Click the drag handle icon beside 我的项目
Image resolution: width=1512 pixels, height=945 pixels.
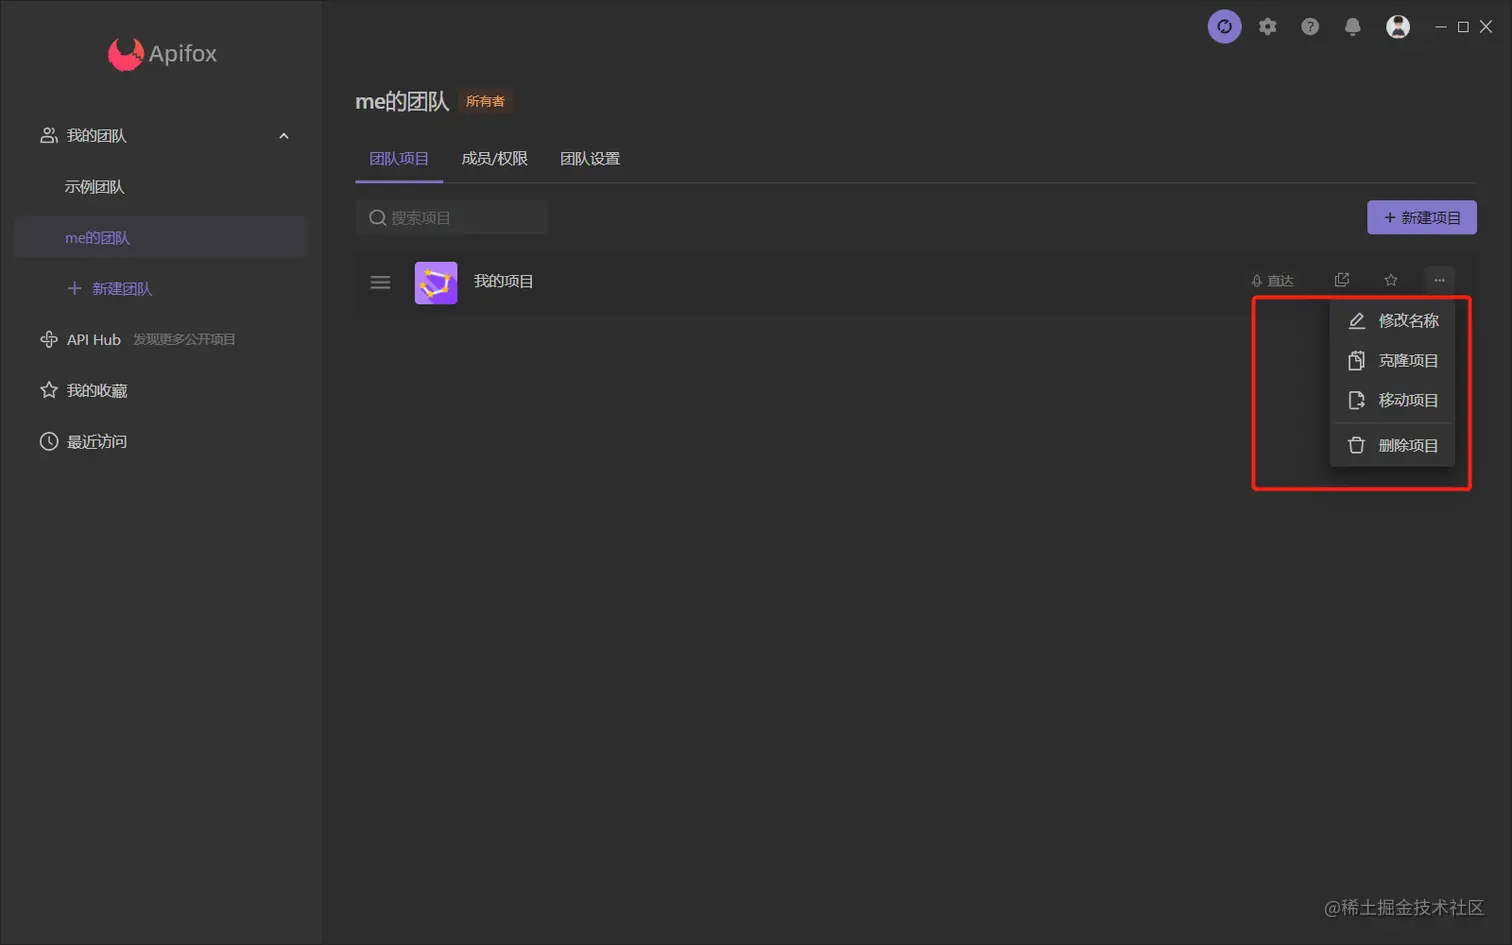pyautogui.click(x=380, y=281)
